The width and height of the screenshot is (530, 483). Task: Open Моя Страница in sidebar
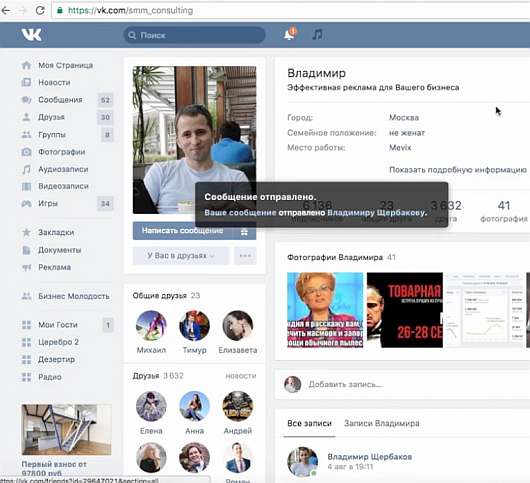(66, 65)
